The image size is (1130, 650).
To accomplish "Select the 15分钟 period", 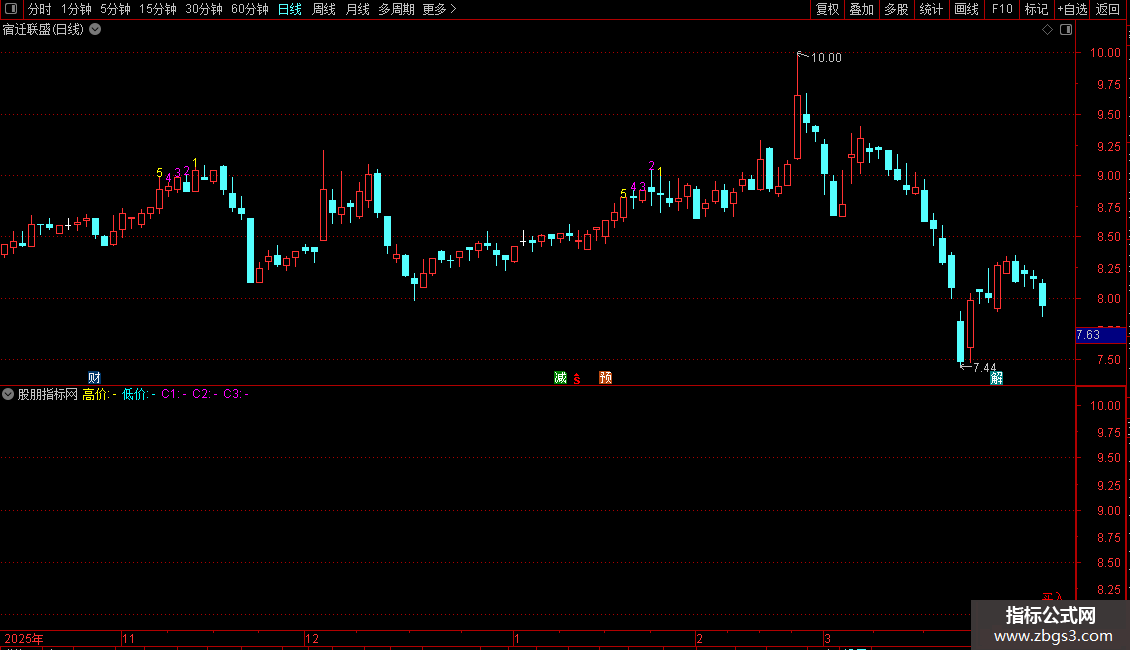I will click(x=158, y=9).
